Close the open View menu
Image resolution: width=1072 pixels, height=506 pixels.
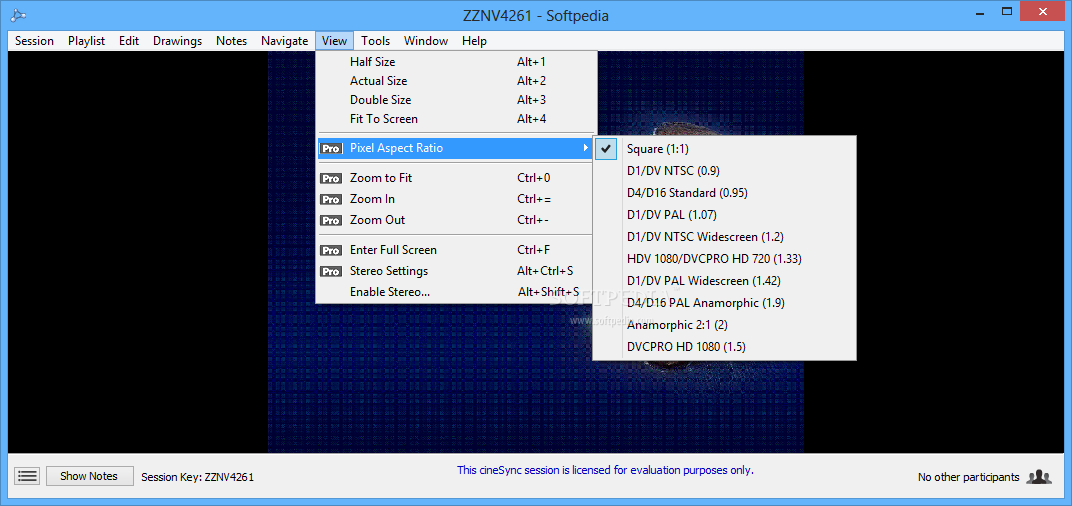(x=334, y=41)
